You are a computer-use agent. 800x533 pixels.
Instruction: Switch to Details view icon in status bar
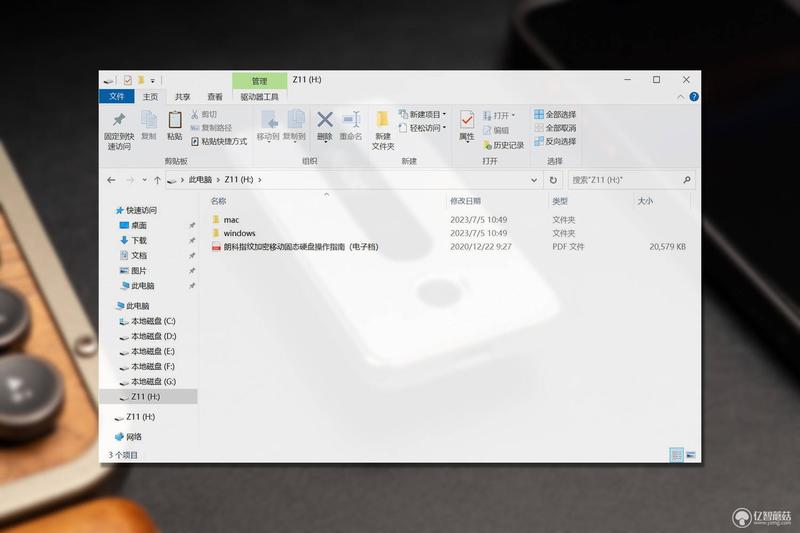tap(677, 454)
